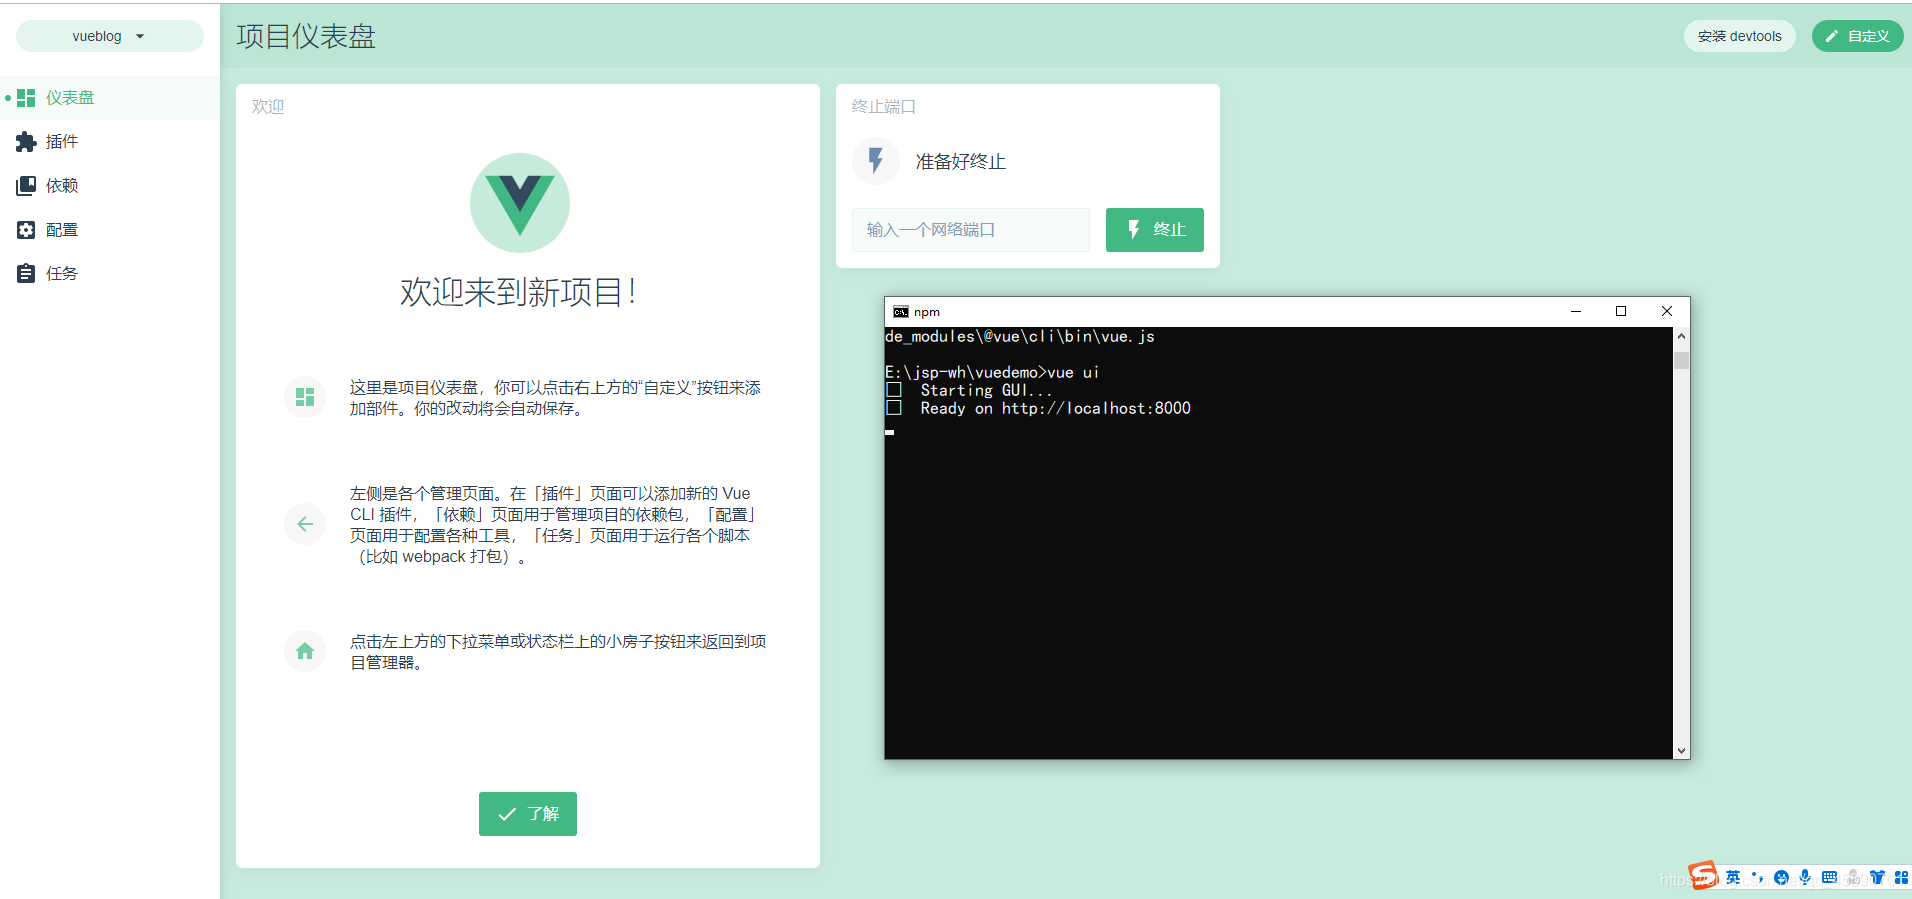Open the soft keyboard icon in IME bar
The height and width of the screenshot is (899, 1912).
[1829, 877]
